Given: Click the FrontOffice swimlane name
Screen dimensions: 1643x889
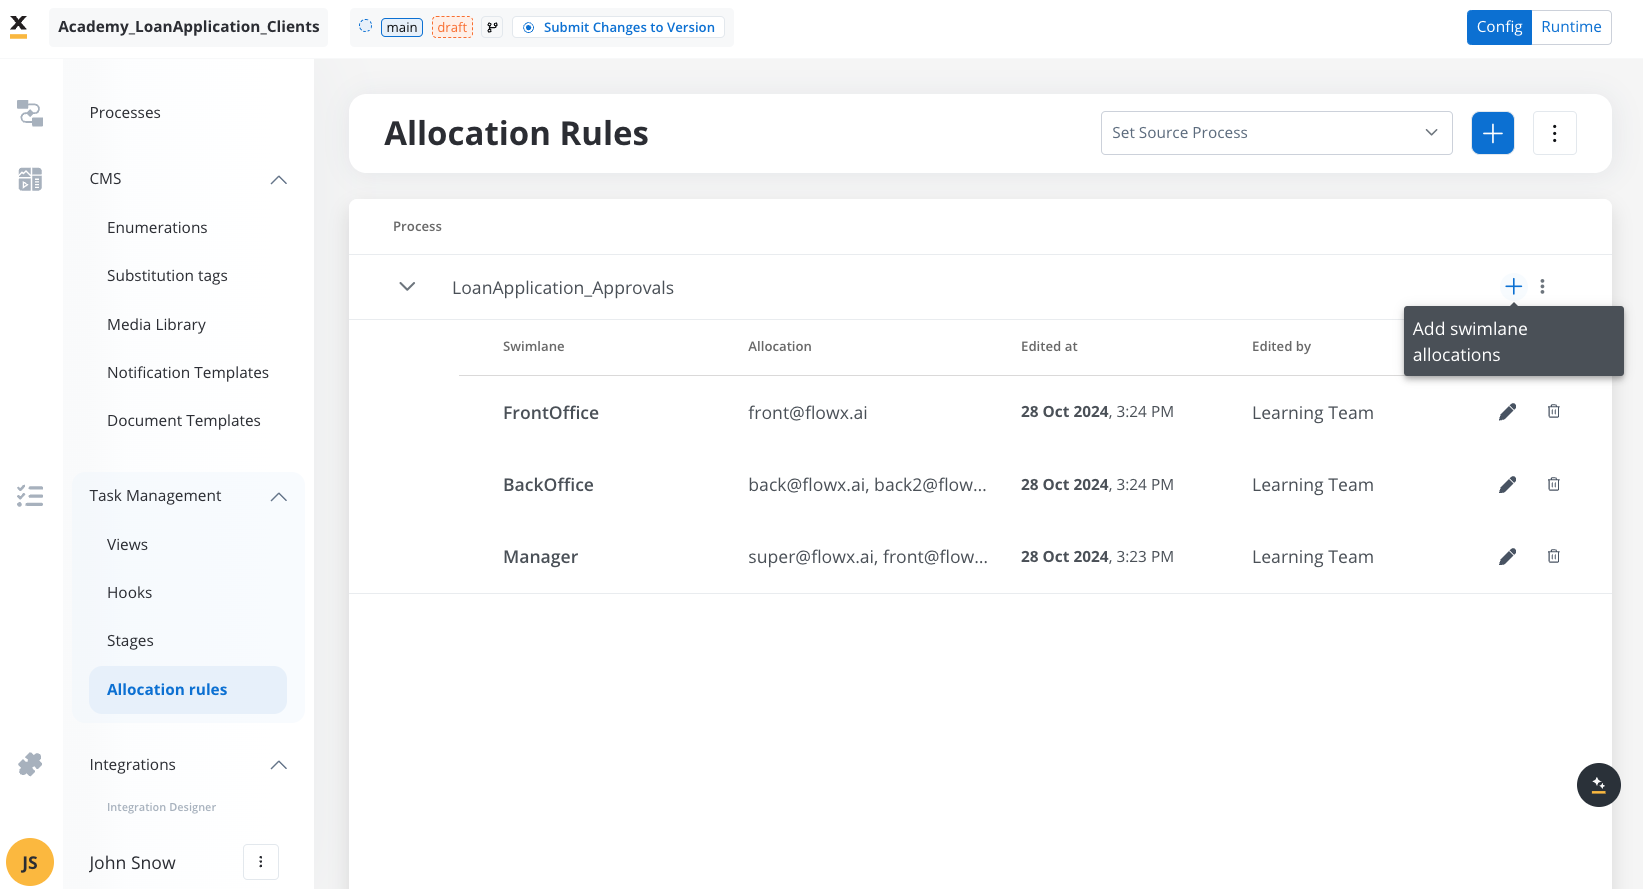Looking at the screenshot, I should [551, 413].
